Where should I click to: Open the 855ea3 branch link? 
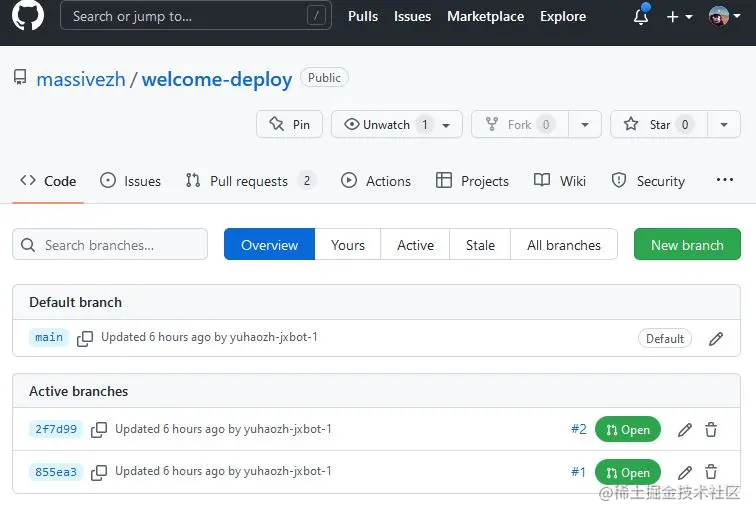[56, 472]
